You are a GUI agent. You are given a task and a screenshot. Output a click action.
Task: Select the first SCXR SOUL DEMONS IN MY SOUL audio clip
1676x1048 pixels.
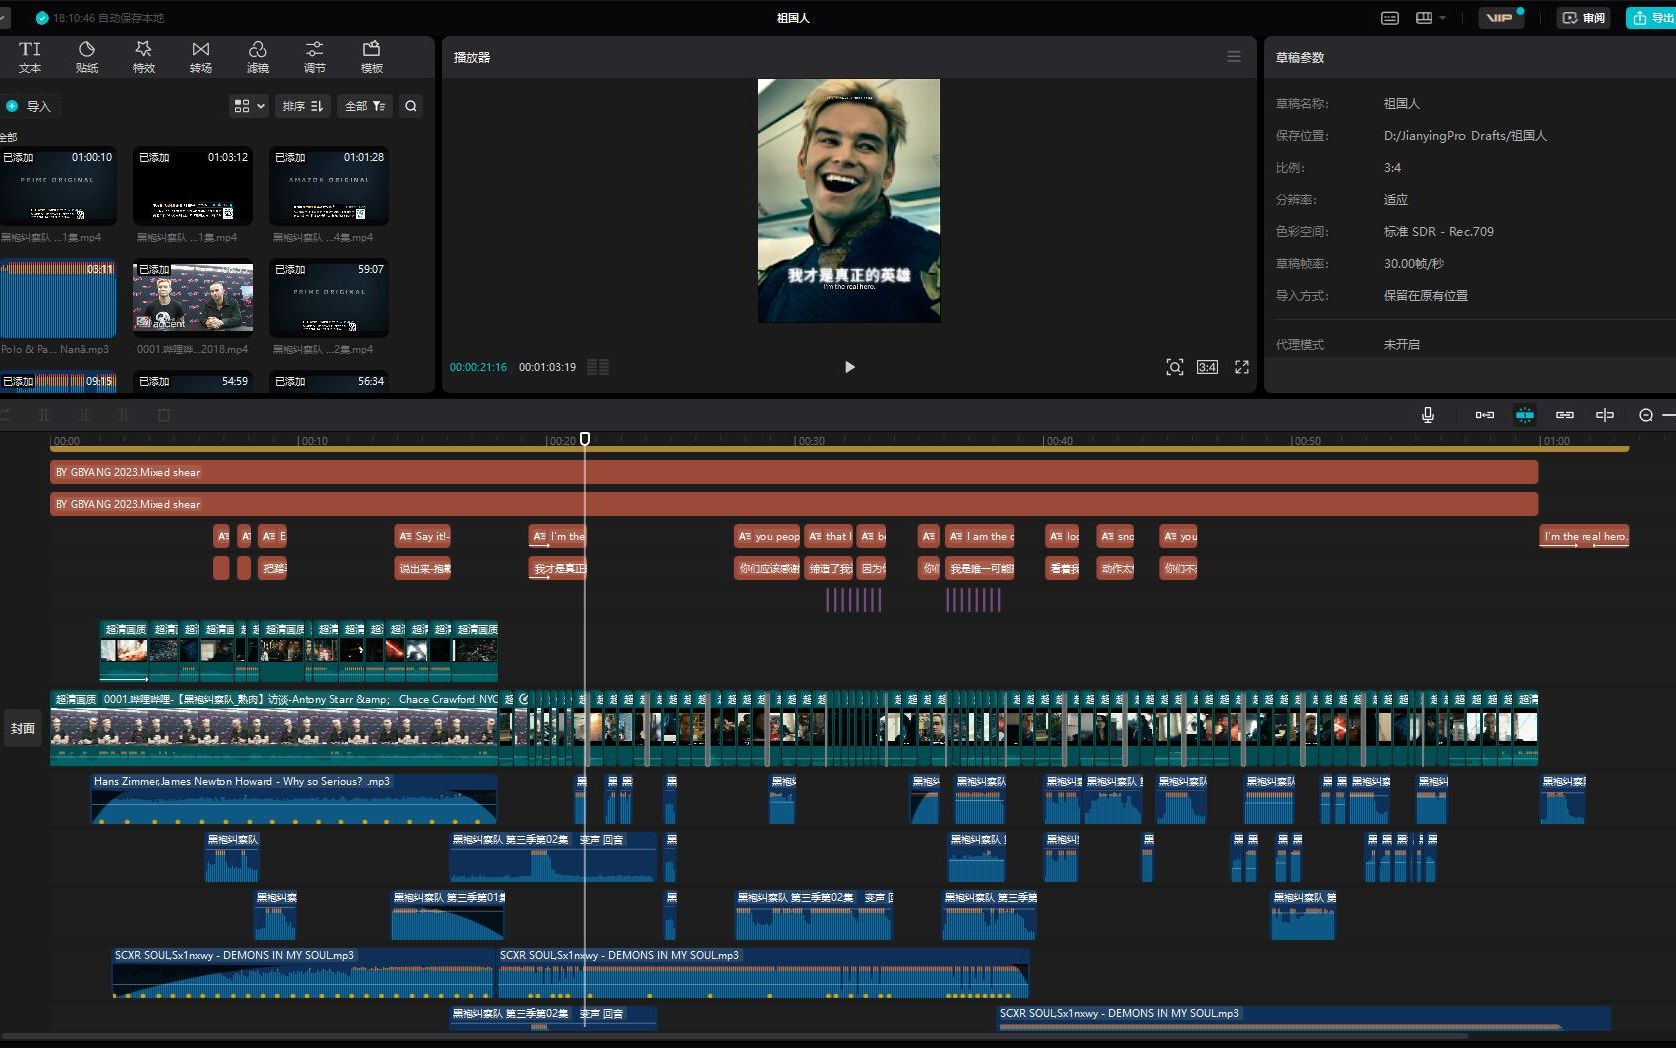tap(303, 973)
